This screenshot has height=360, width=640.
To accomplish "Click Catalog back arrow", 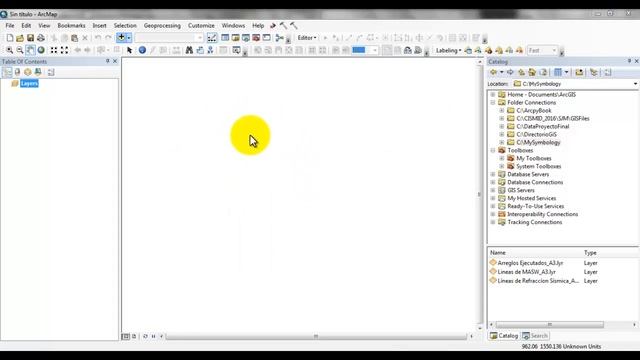I will click(494, 72).
